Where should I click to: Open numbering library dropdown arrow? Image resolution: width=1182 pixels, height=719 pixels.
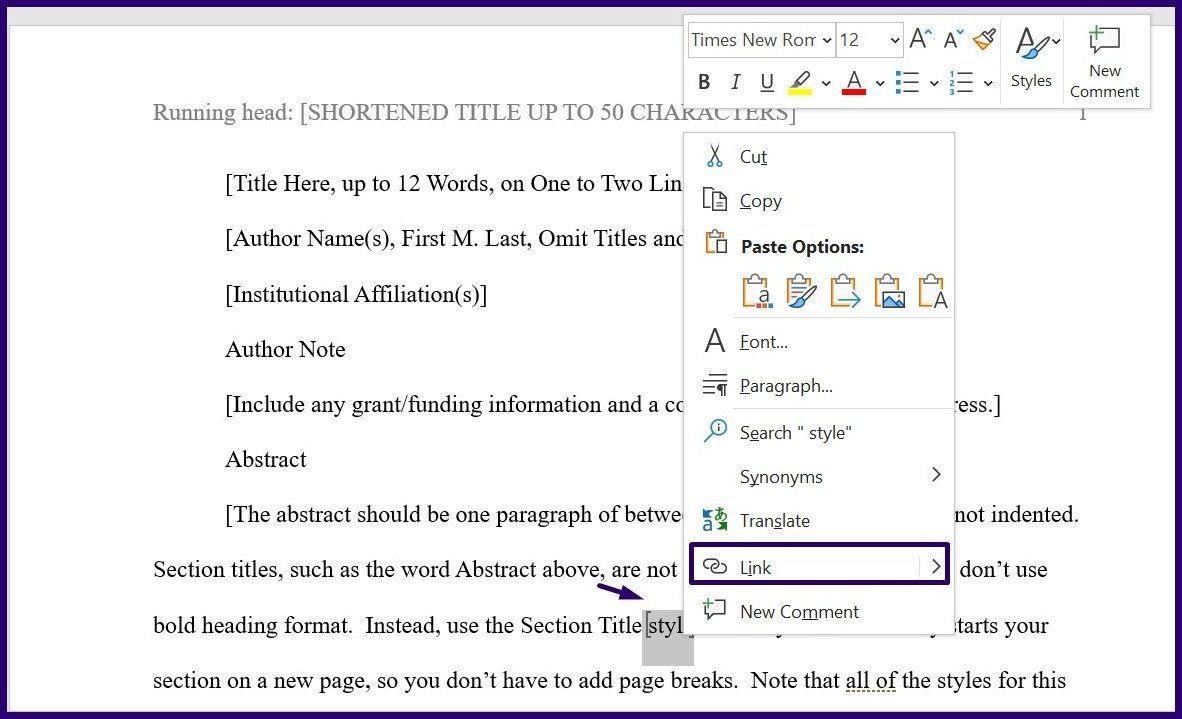tap(988, 83)
